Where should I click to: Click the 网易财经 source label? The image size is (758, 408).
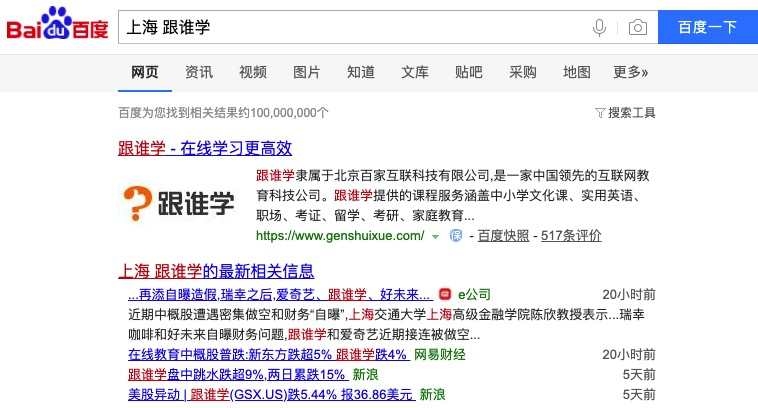(x=439, y=354)
